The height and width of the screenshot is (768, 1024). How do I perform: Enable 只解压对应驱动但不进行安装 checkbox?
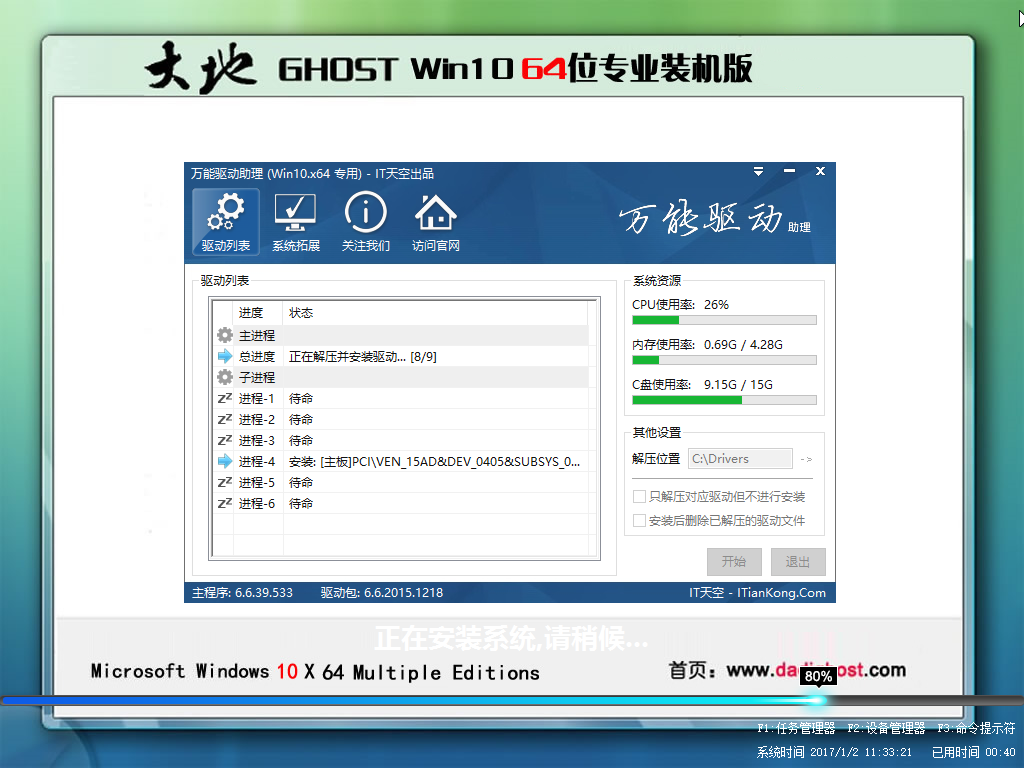pyautogui.click(x=640, y=497)
